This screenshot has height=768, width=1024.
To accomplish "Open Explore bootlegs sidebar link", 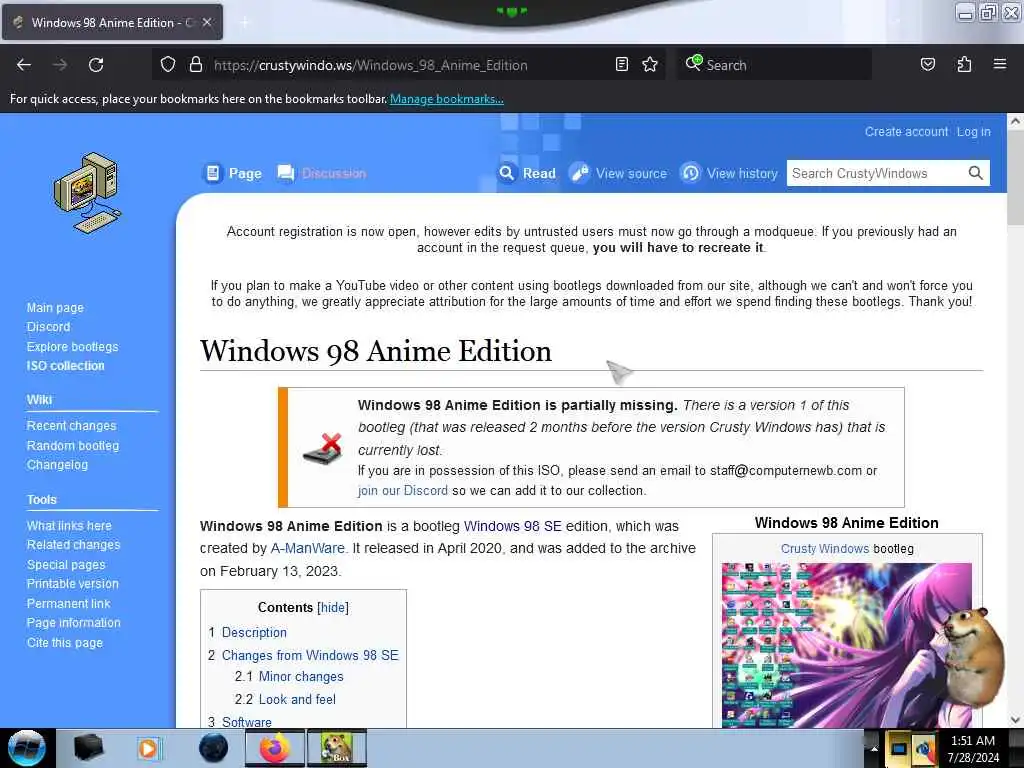I will tap(72, 346).
